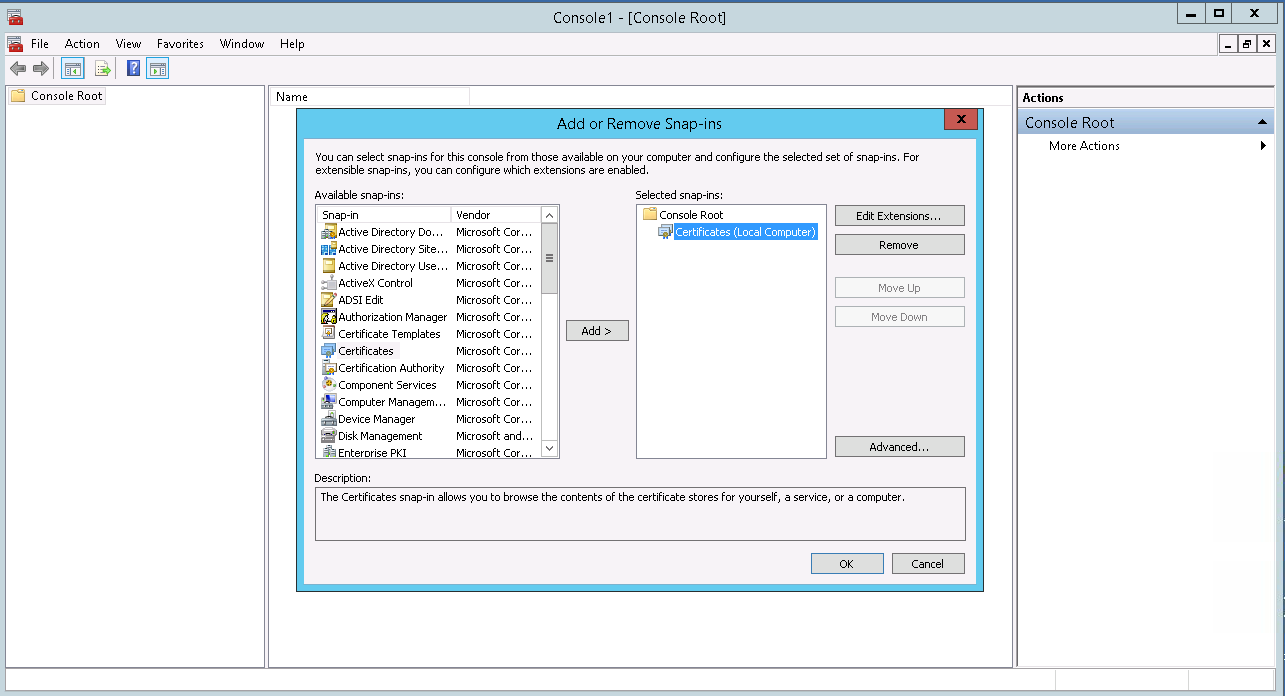This screenshot has height=696, width=1285.
Task: Close the Add or Remove Snap-ins dialog with the red X
Action: tap(960, 120)
